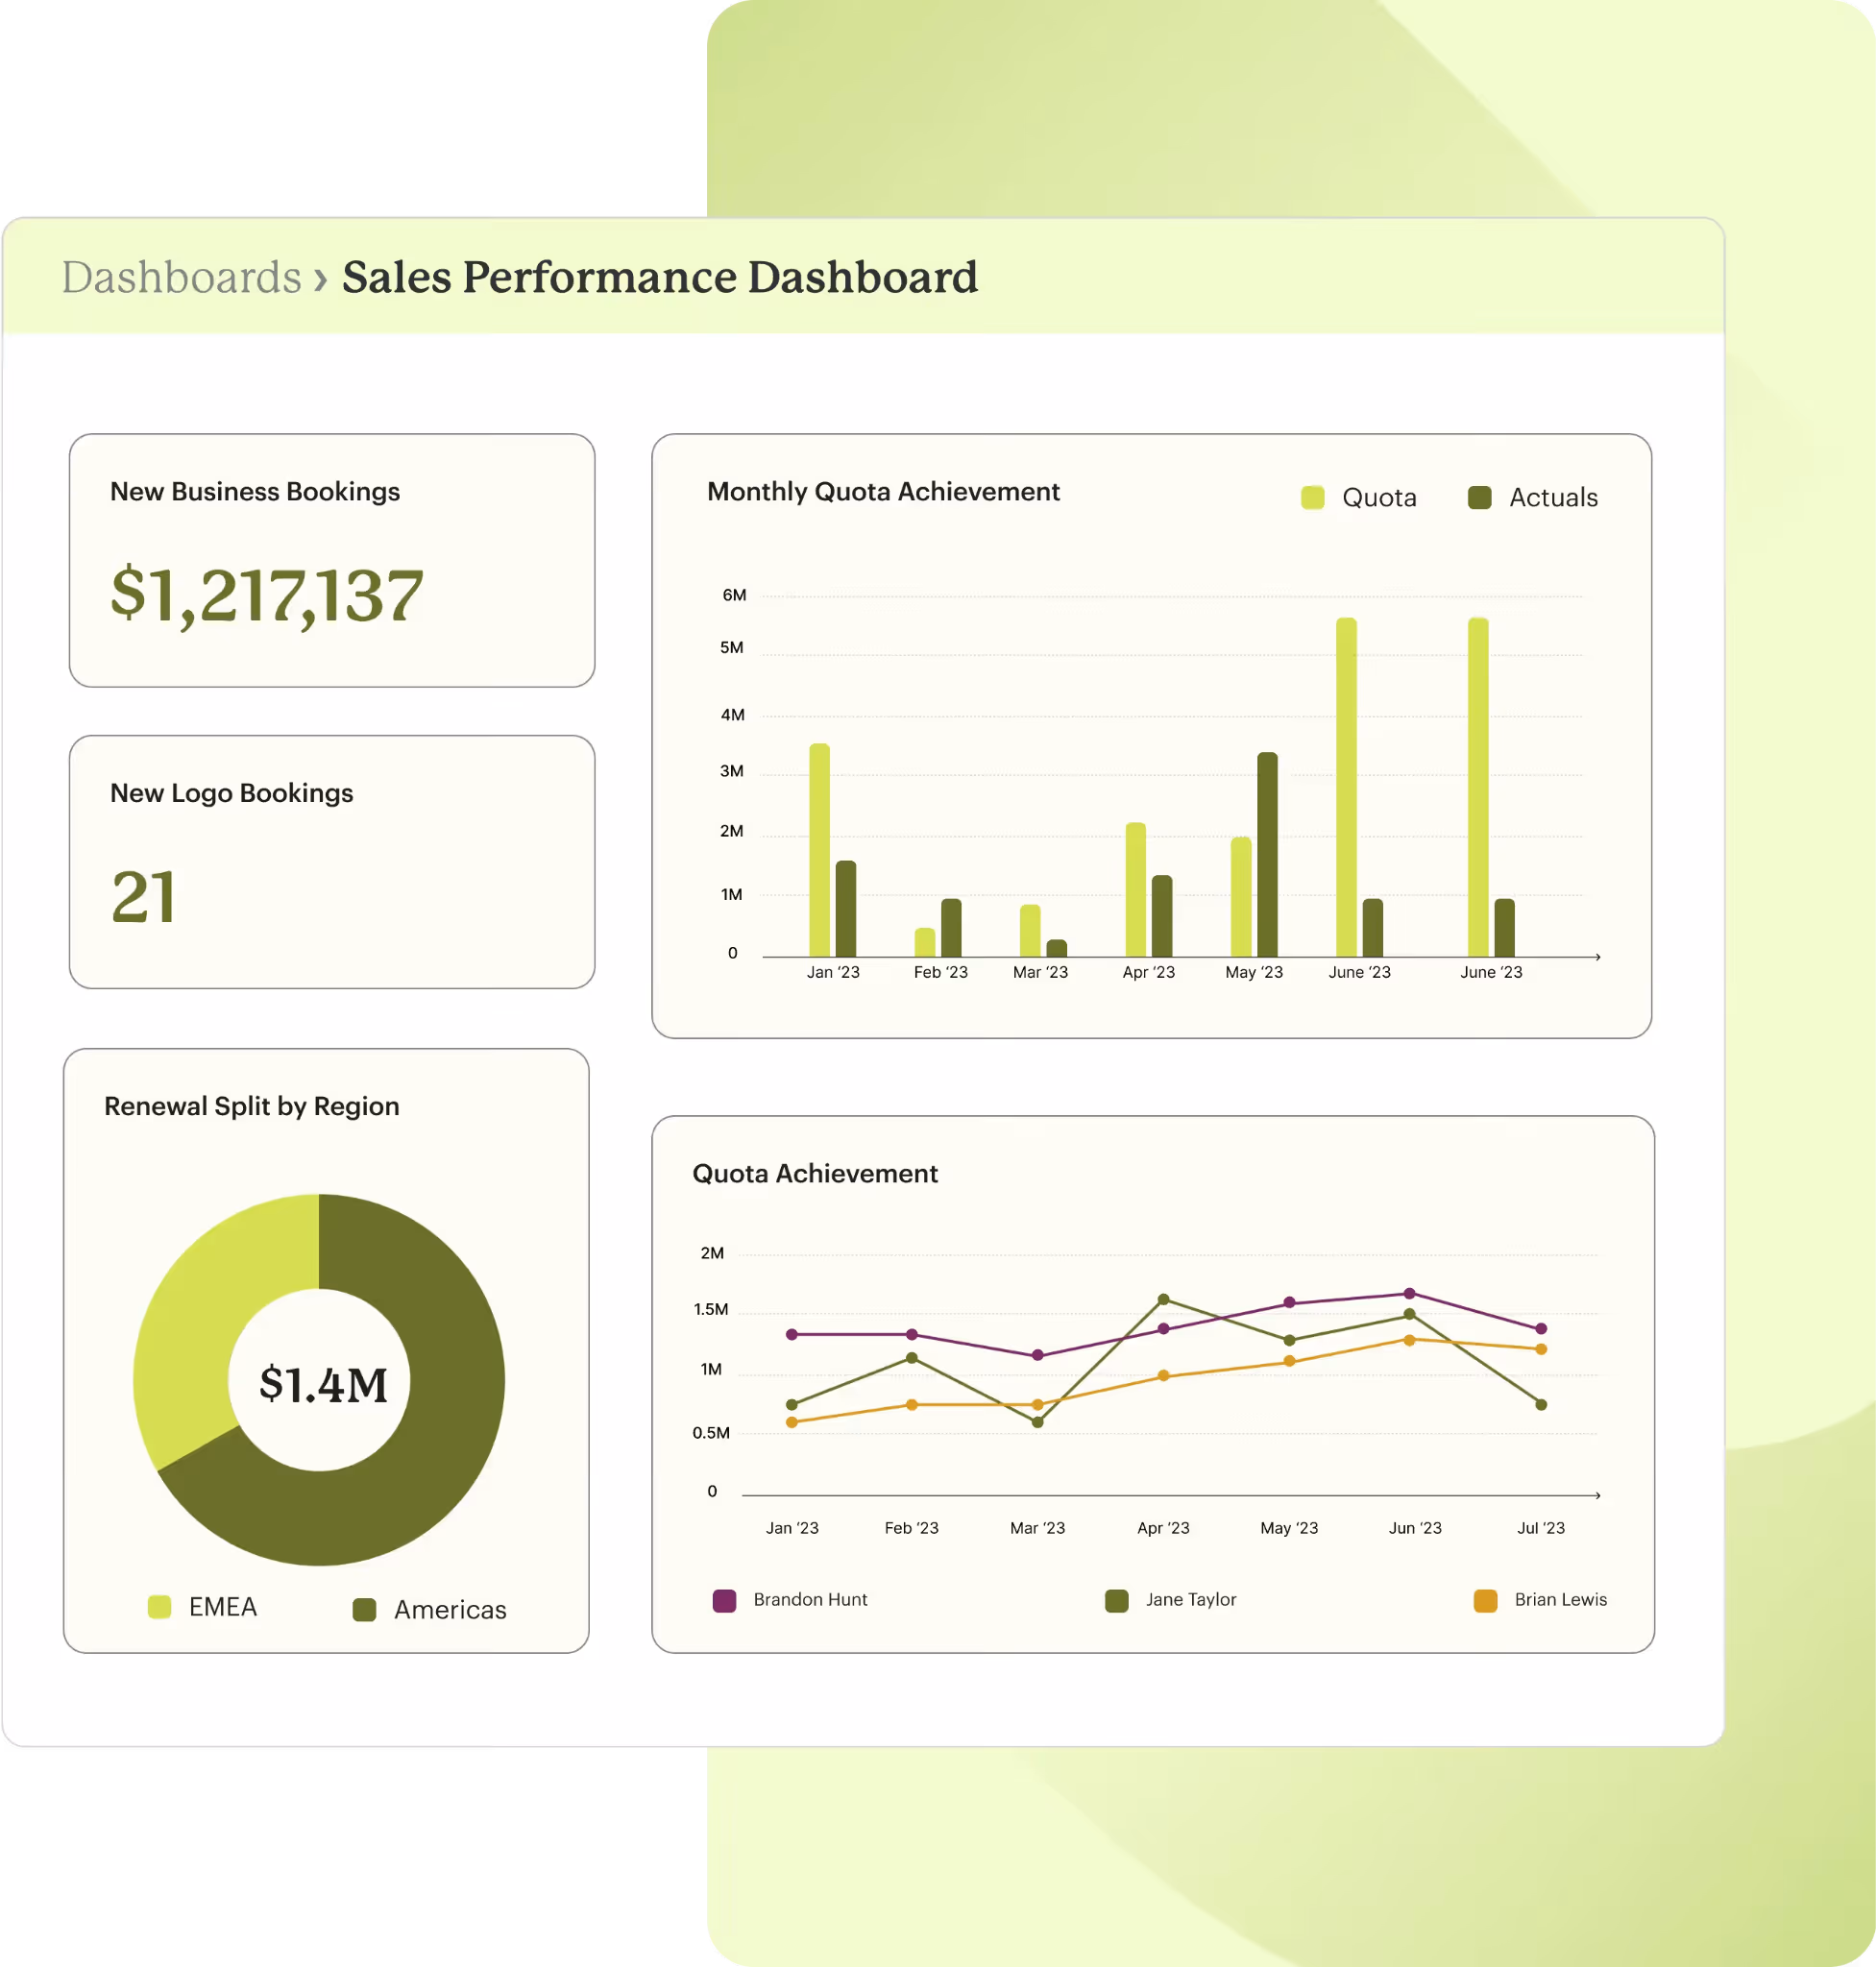This screenshot has width=1876, height=1967.
Task: Click the May '23 actuals bar
Action: 1267,854
